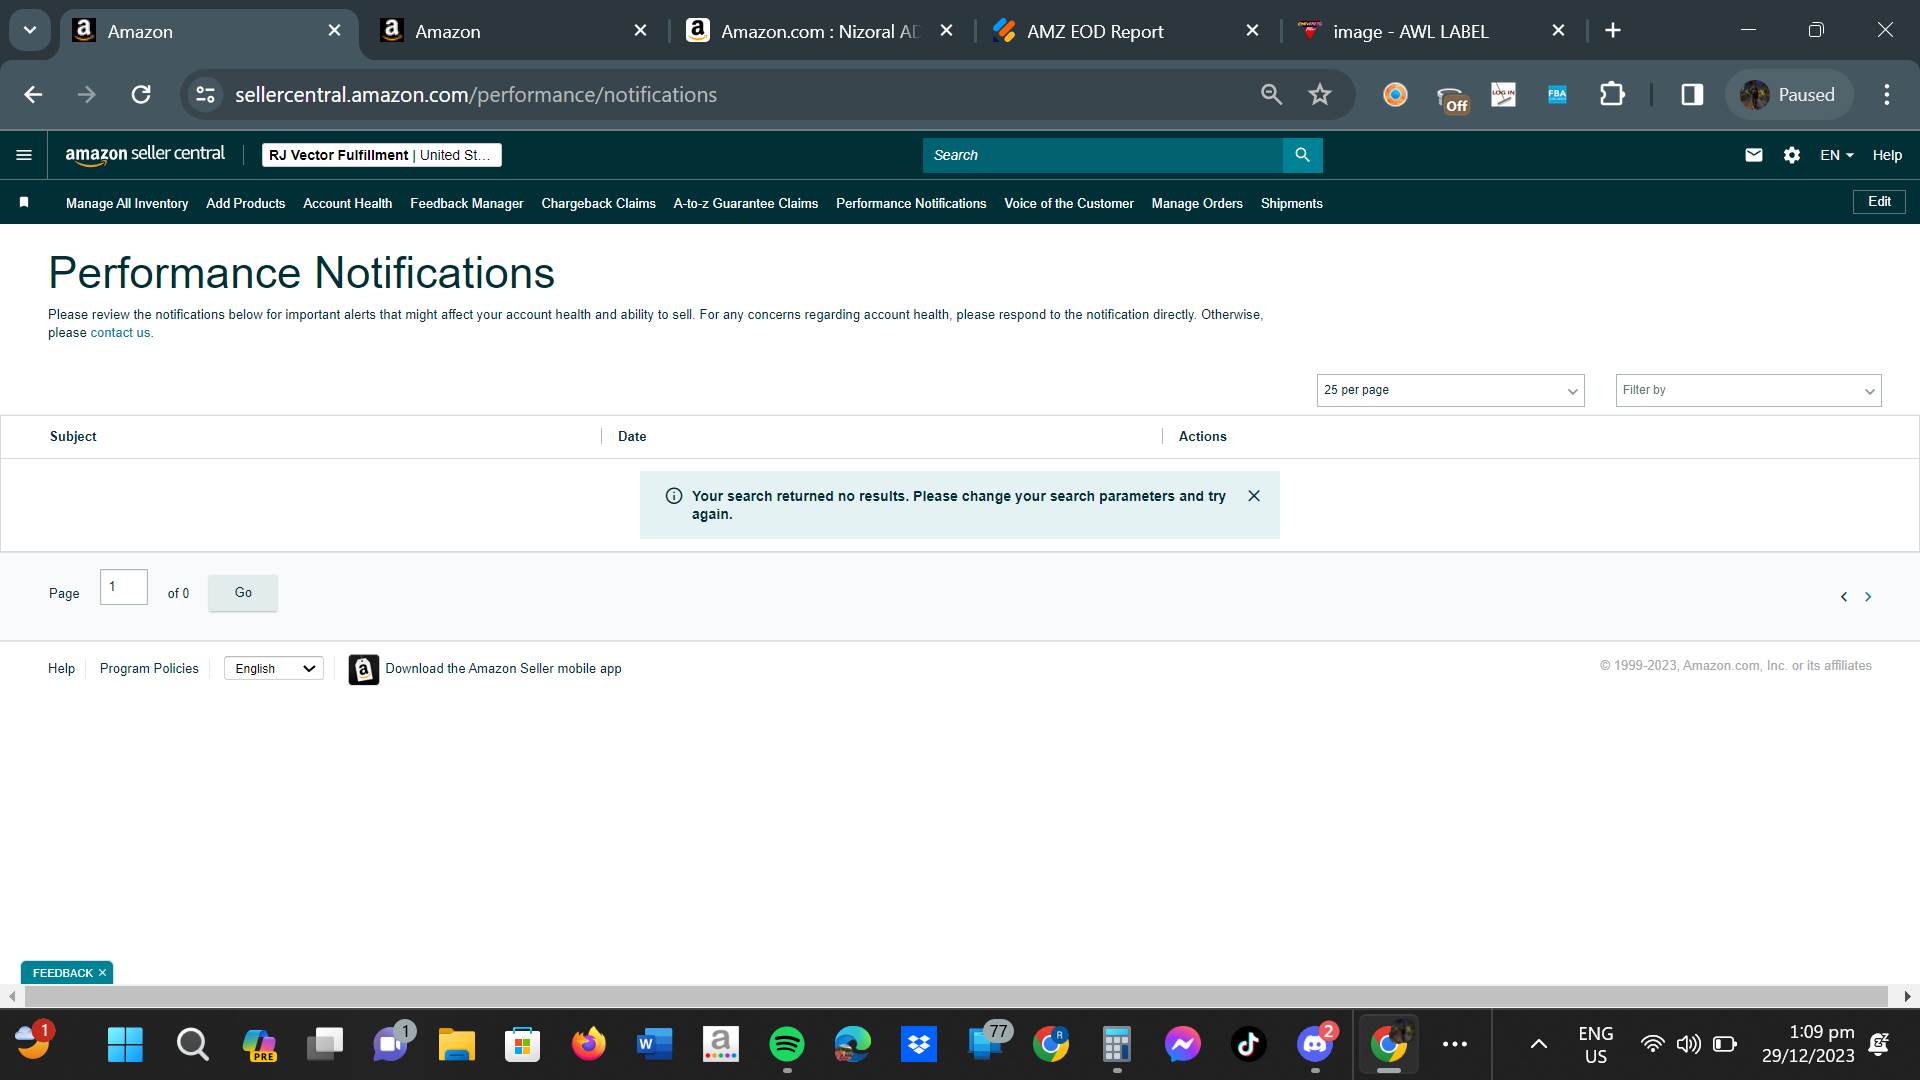Go to the next page arrow
The image size is (1920, 1080).
1868,597
